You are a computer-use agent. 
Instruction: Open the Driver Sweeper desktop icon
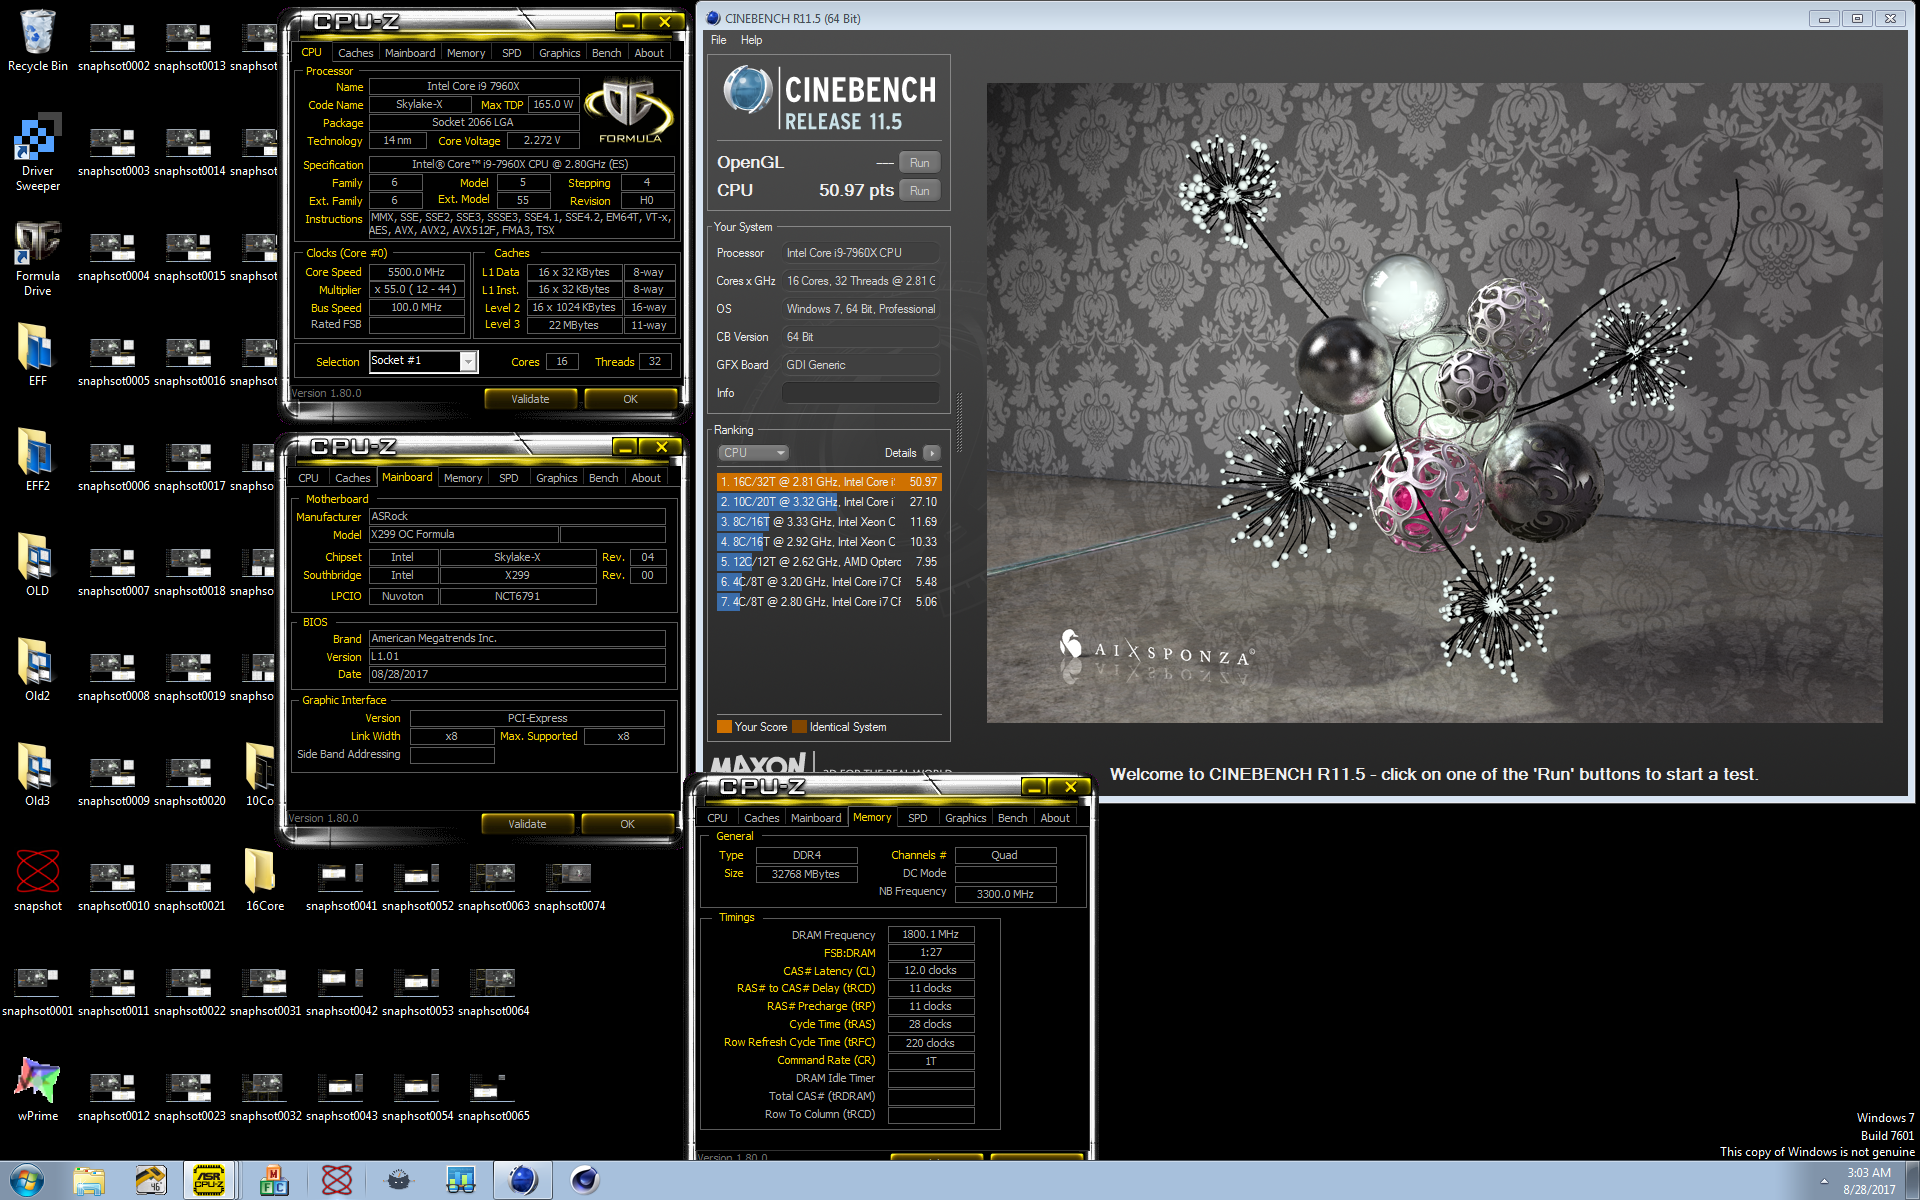(x=37, y=150)
